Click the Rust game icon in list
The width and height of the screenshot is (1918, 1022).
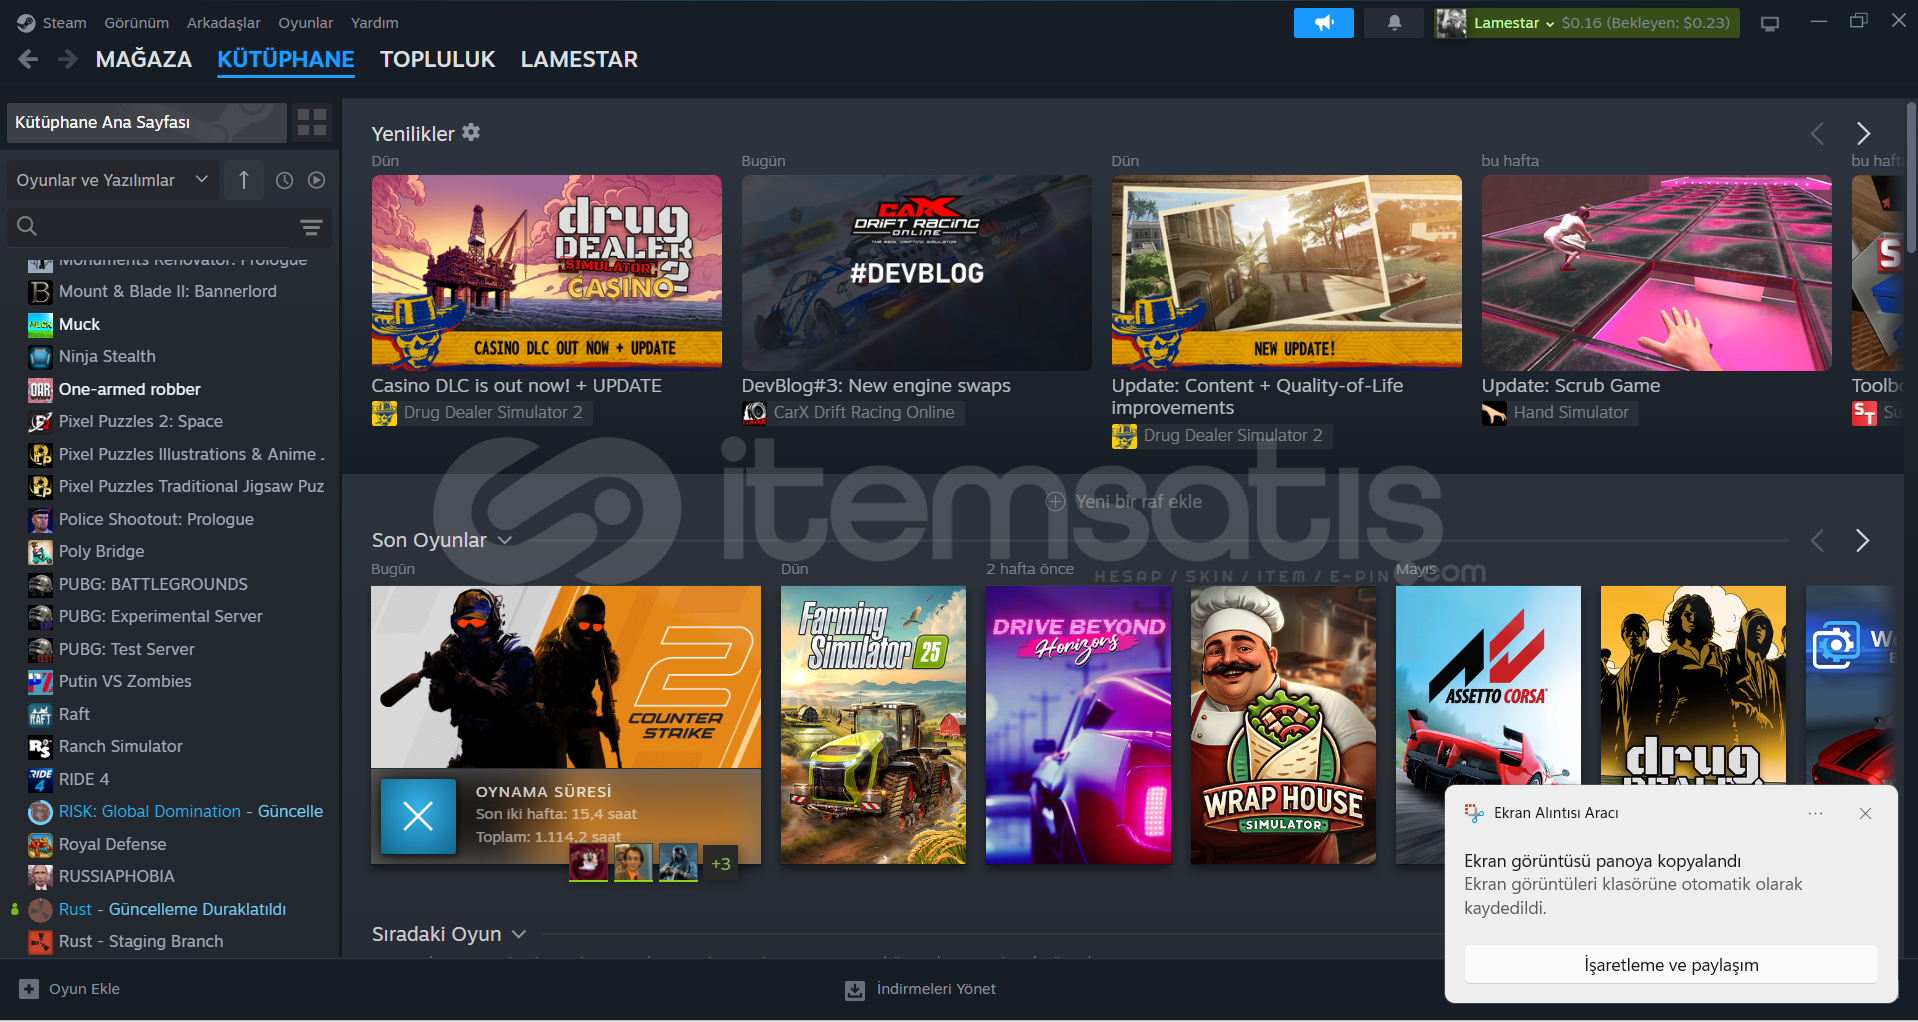40,910
